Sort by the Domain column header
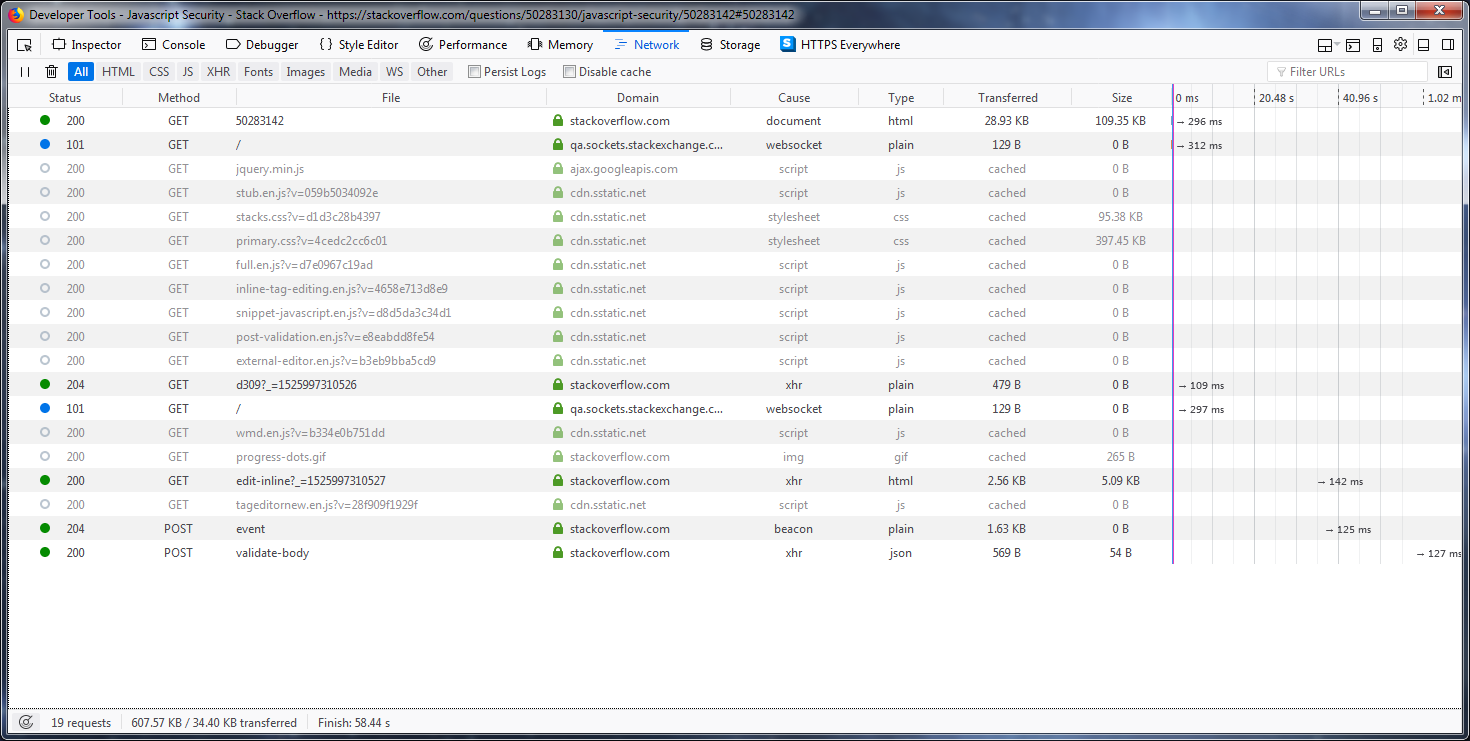The height and width of the screenshot is (741, 1470). pyautogui.click(x=638, y=98)
